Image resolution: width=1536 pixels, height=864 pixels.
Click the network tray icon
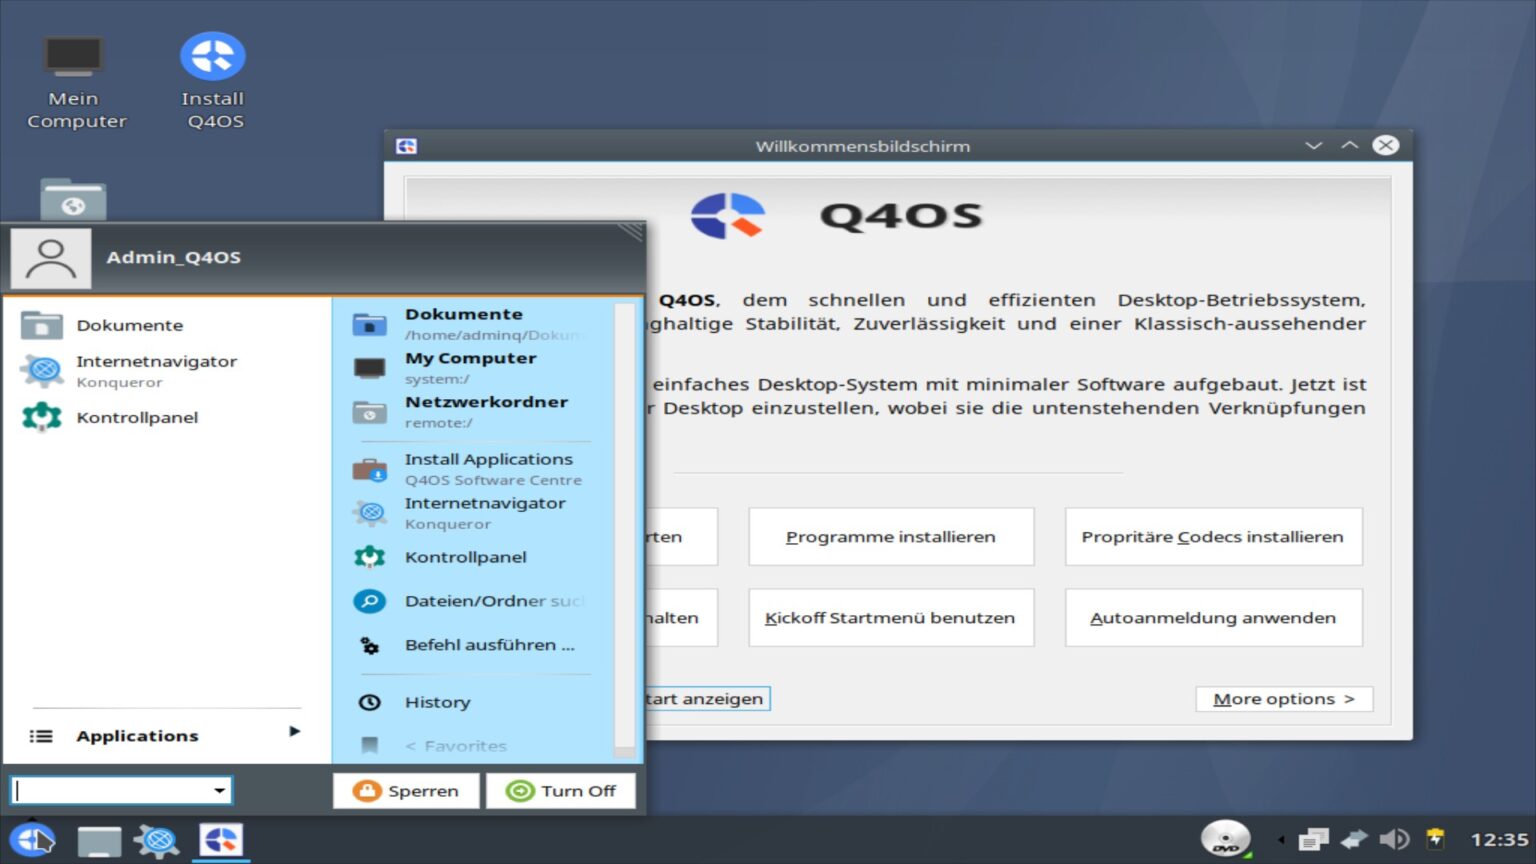tap(1354, 839)
